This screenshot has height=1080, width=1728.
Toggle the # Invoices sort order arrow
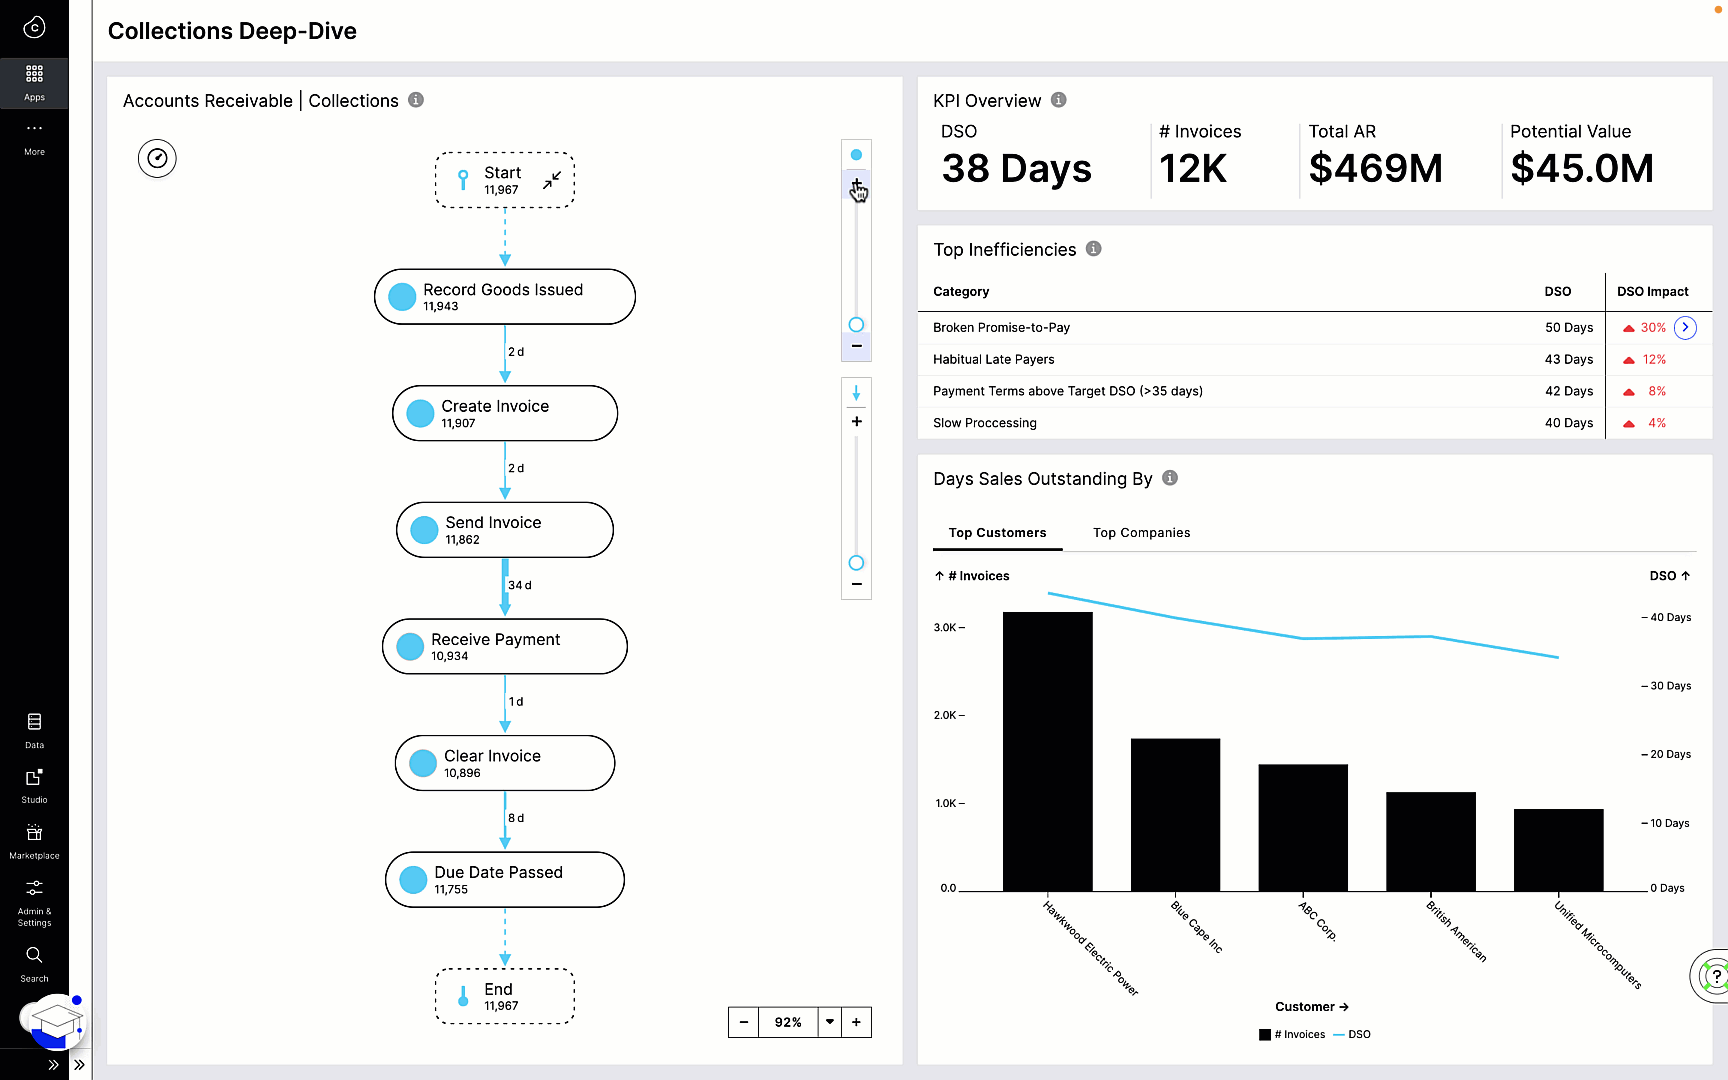coord(939,575)
